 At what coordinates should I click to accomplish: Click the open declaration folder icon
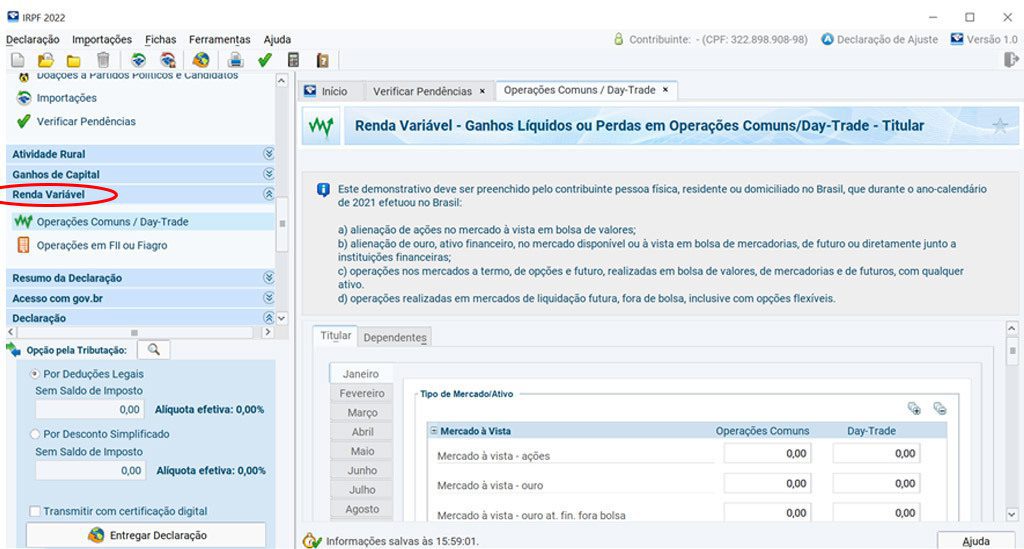click(46, 61)
